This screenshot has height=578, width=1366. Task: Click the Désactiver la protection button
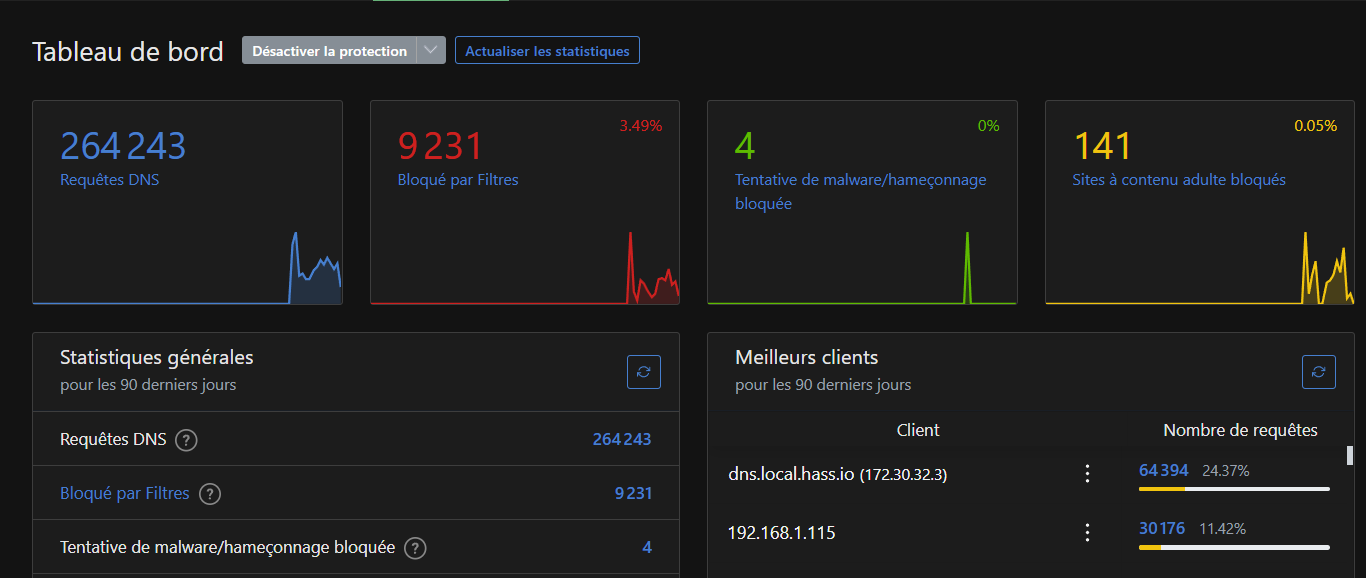pos(329,51)
